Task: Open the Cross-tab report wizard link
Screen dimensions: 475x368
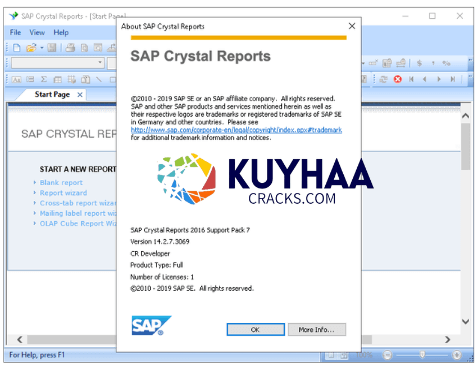Action: pyautogui.click(x=78, y=203)
